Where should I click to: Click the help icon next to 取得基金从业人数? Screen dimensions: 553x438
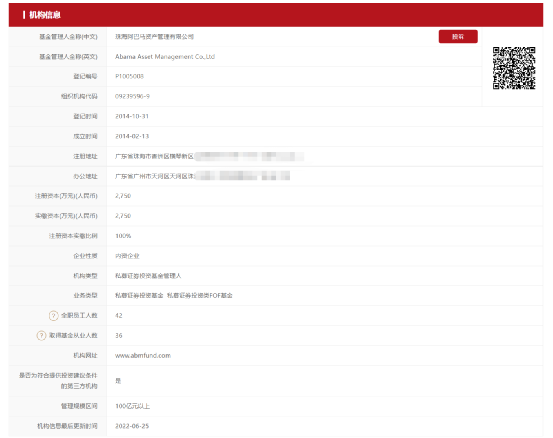tap(41, 335)
